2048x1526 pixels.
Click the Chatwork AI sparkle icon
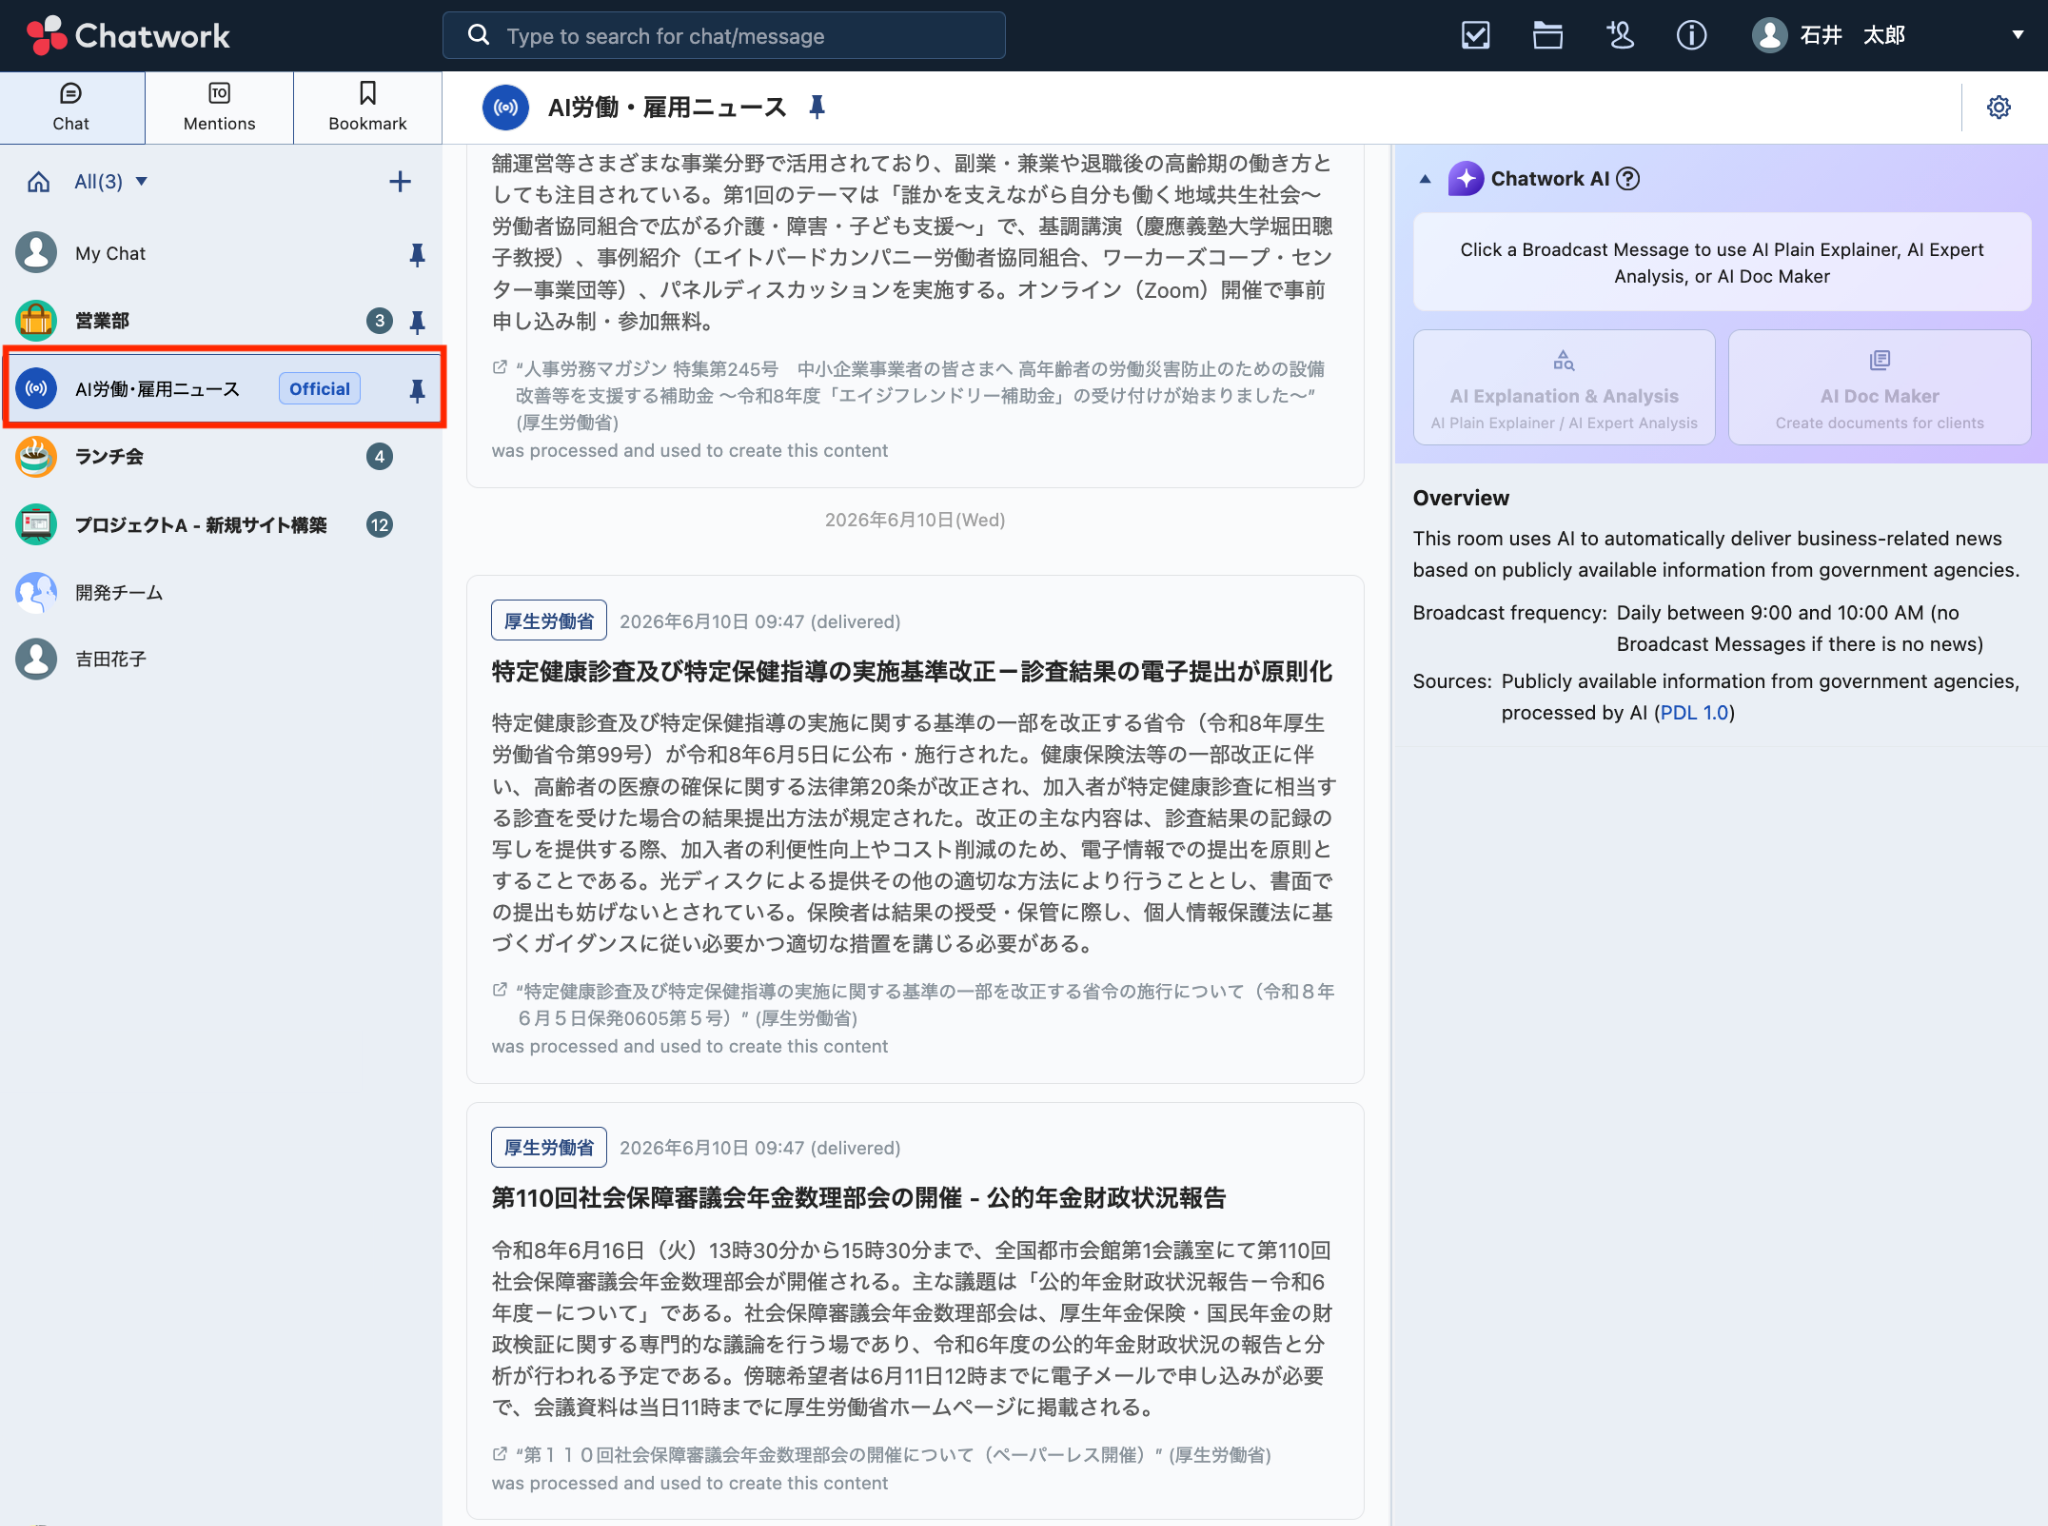pos(1465,179)
